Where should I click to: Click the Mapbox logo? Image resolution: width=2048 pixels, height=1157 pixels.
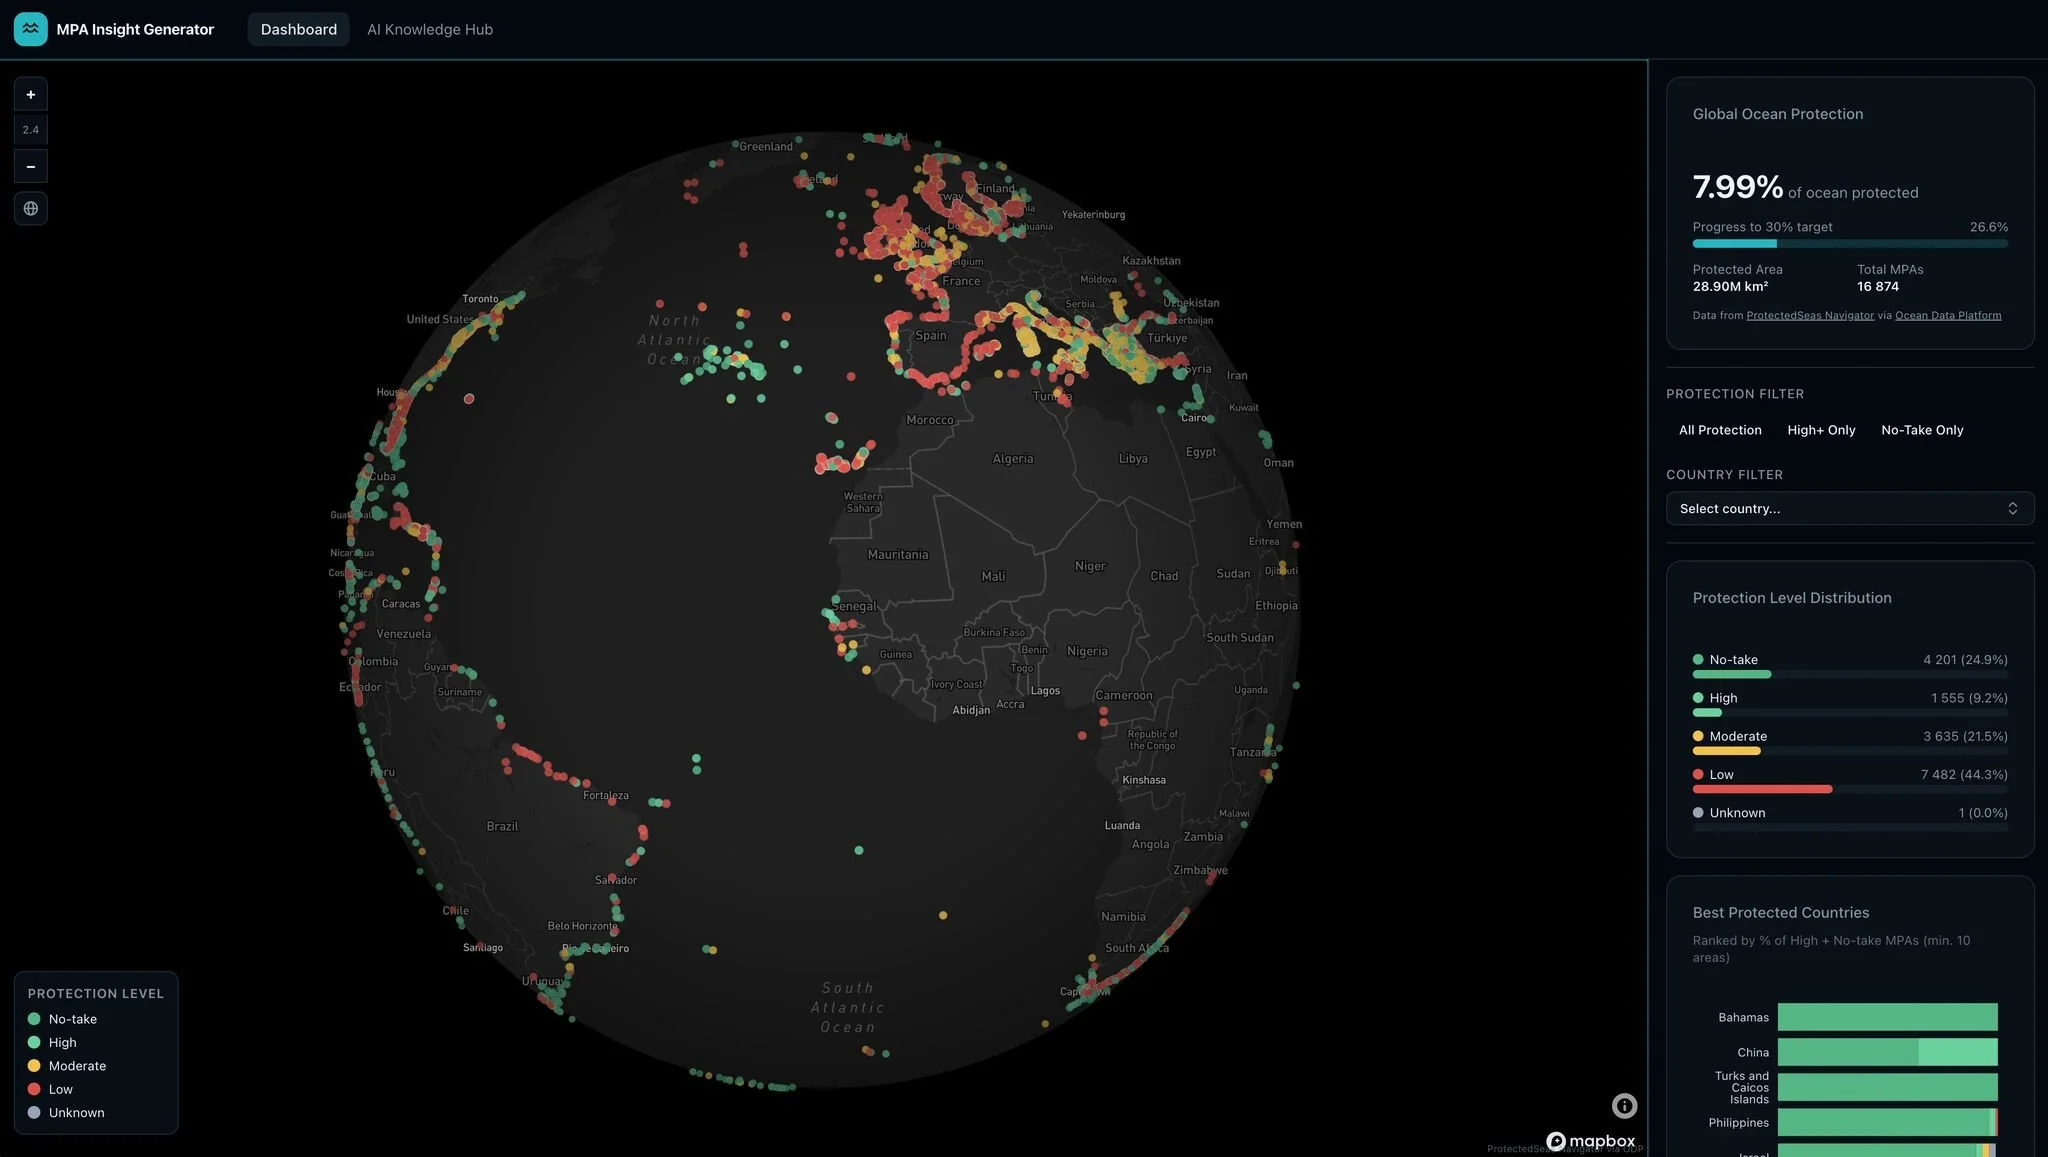coord(1591,1141)
